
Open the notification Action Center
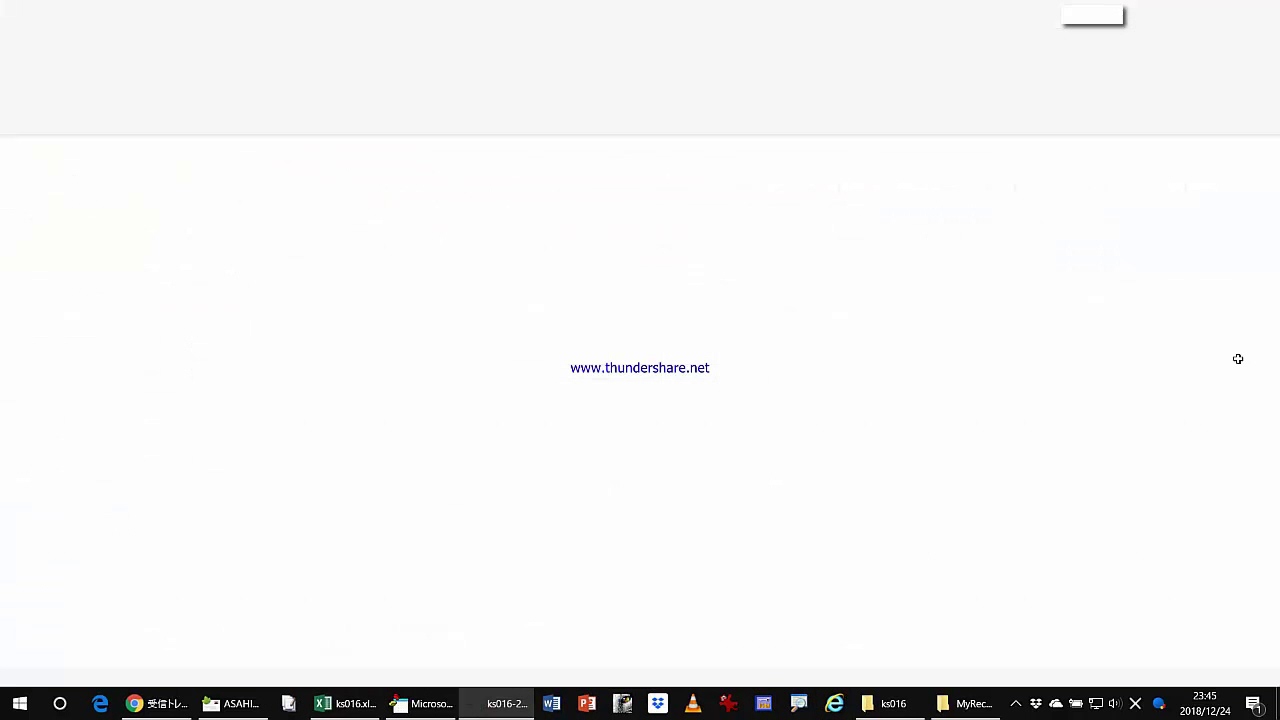[1253, 704]
